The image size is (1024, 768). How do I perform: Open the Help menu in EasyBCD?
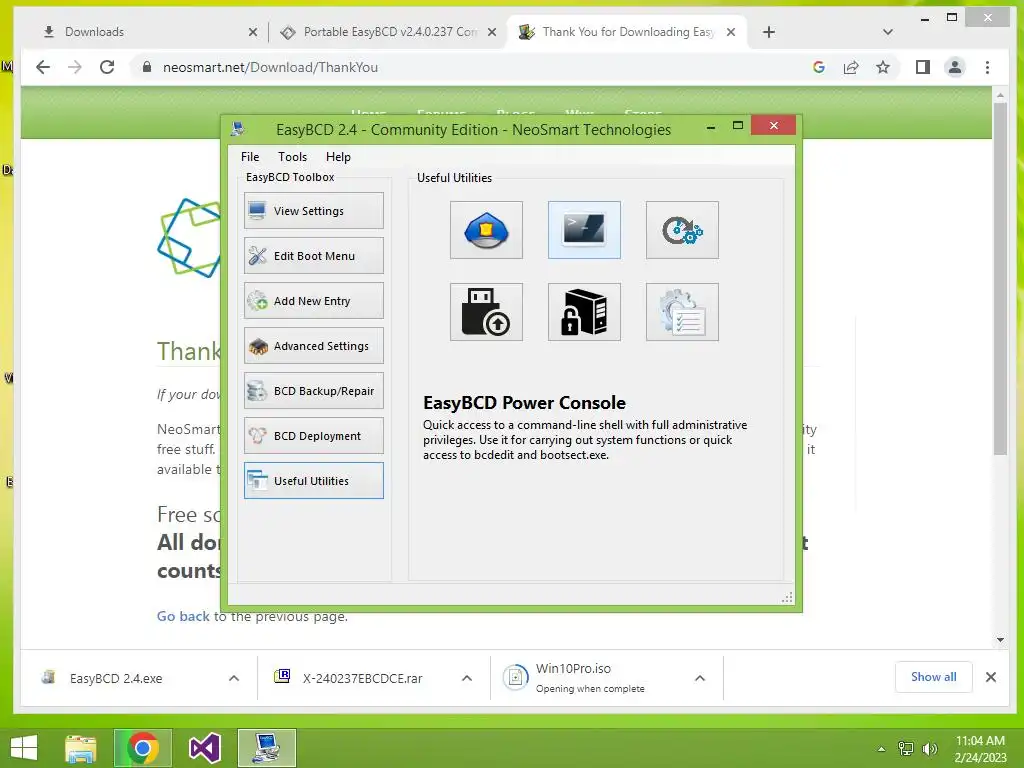pyautogui.click(x=338, y=157)
